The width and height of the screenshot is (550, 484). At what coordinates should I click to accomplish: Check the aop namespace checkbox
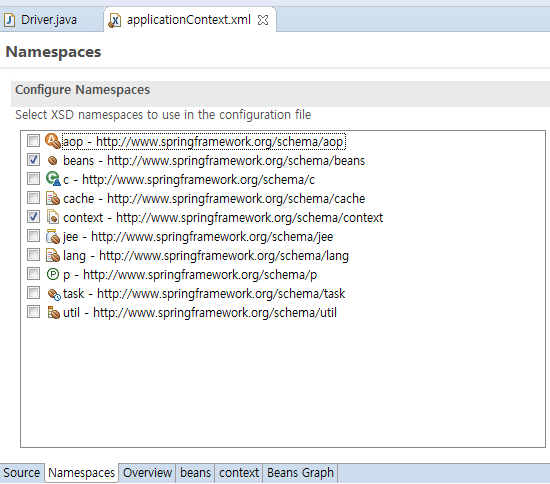[33, 141]
